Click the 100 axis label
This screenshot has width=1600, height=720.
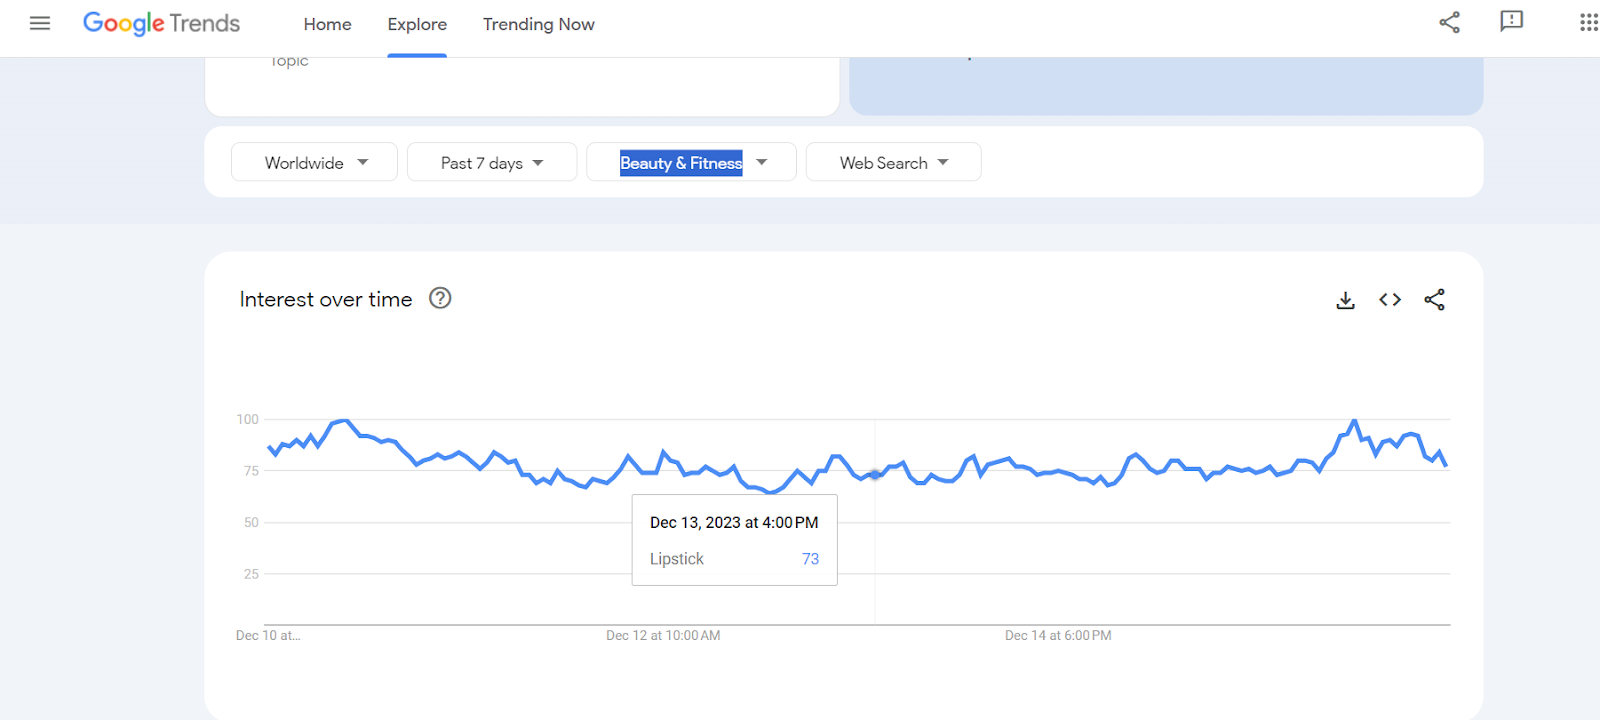pyautogui.click(x=247, y=419)
